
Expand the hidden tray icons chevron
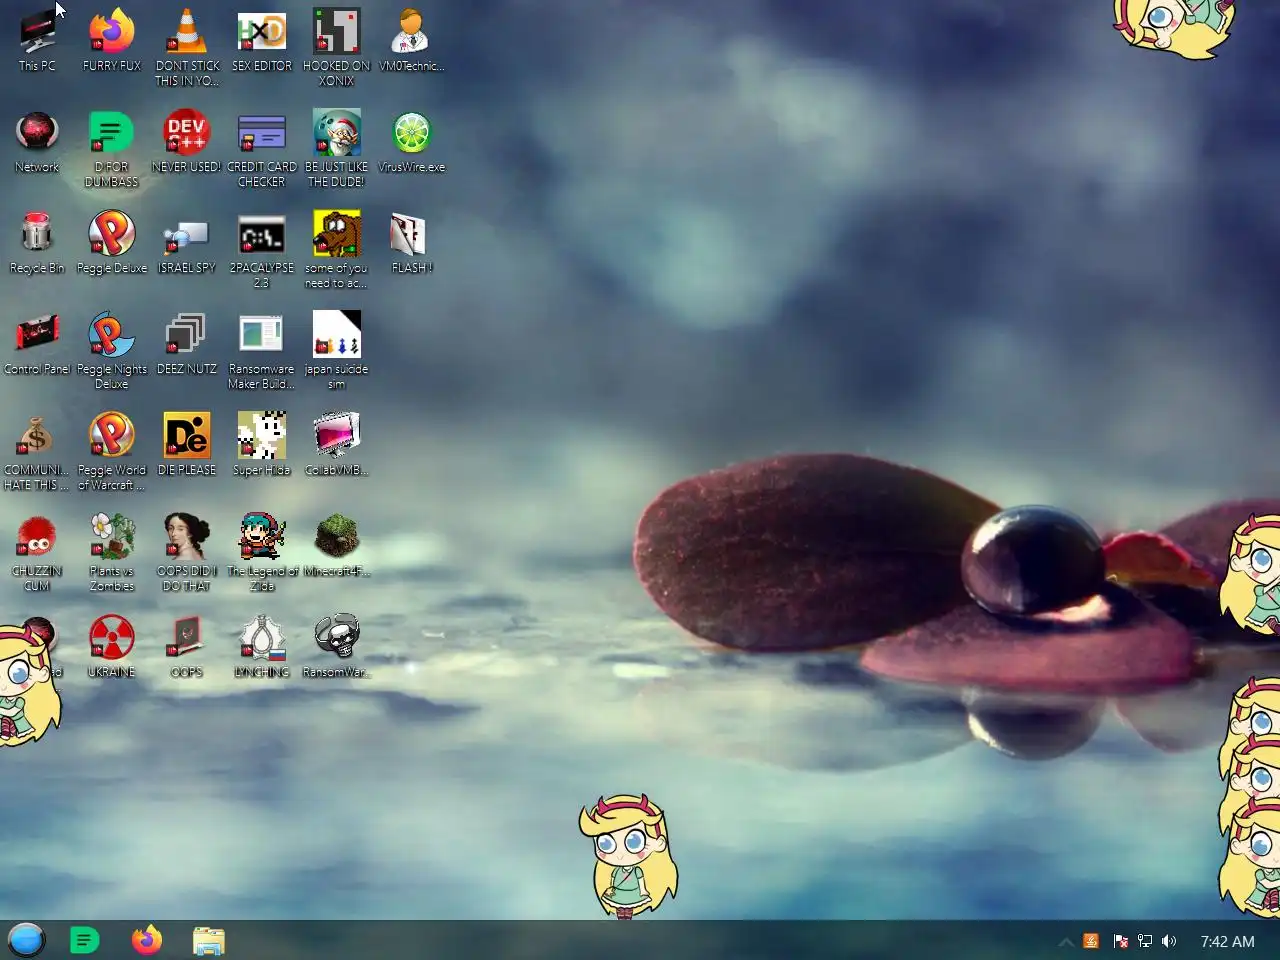coord(1066,942)
